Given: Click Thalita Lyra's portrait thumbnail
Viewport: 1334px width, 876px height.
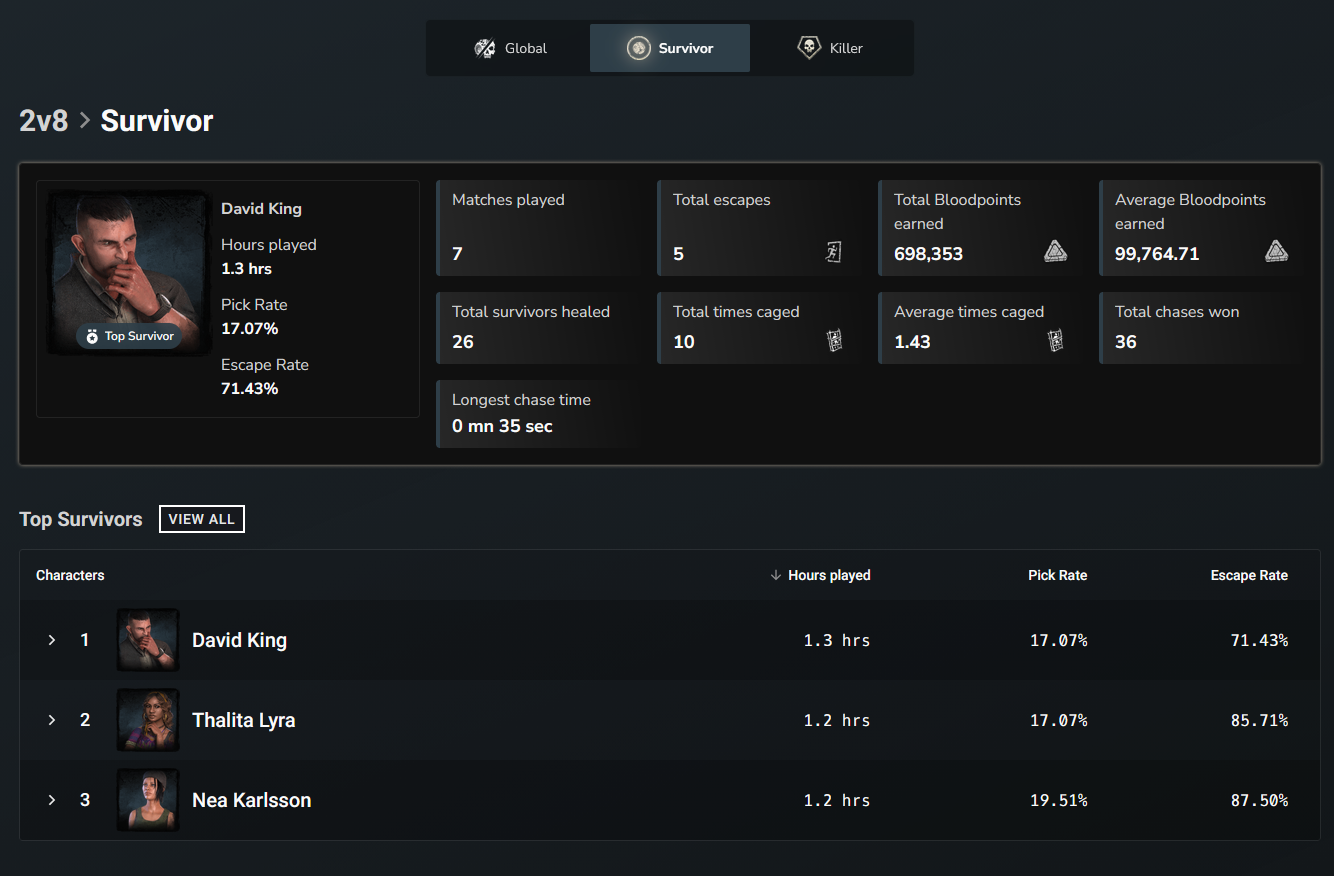Looking at the screenshot, I should point(148,720).
